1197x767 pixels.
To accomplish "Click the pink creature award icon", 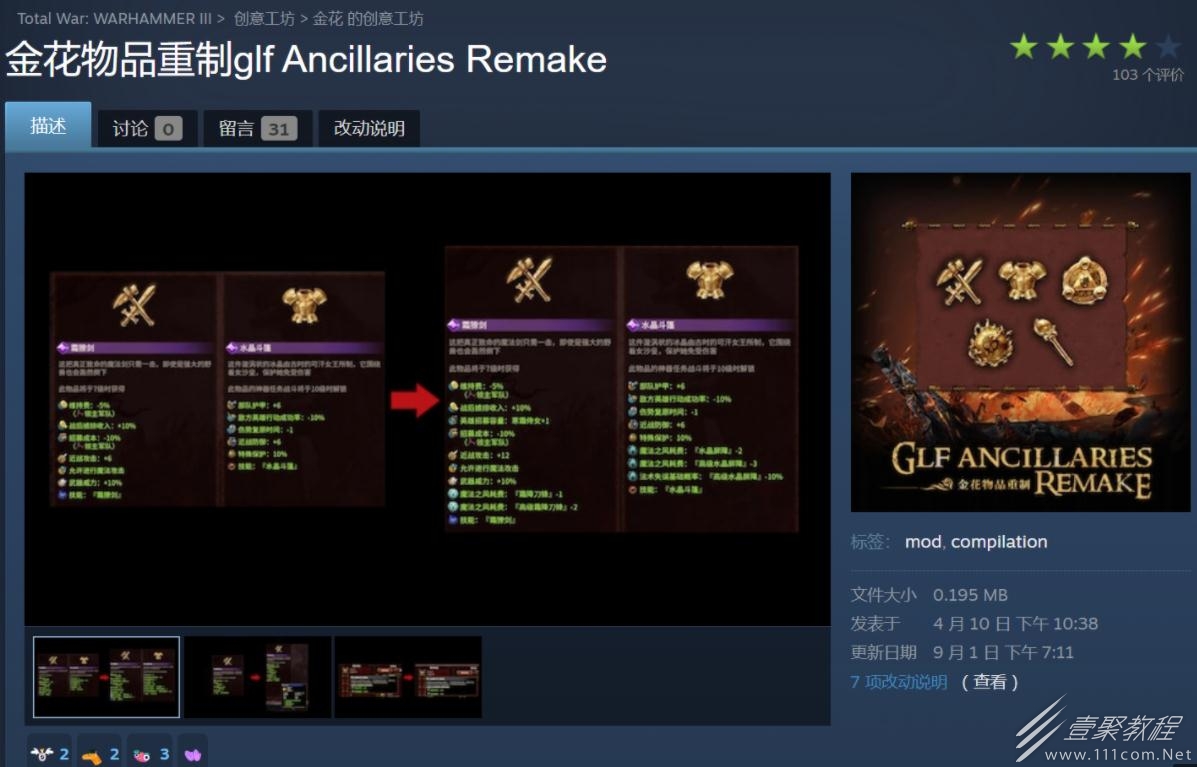I will (142, 756).
